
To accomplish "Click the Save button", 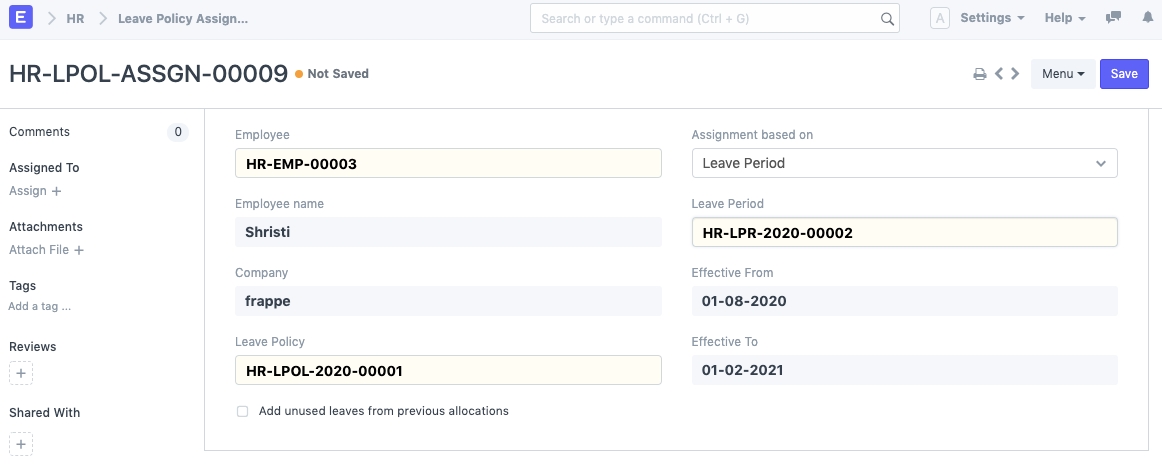I will [1124, 74].
